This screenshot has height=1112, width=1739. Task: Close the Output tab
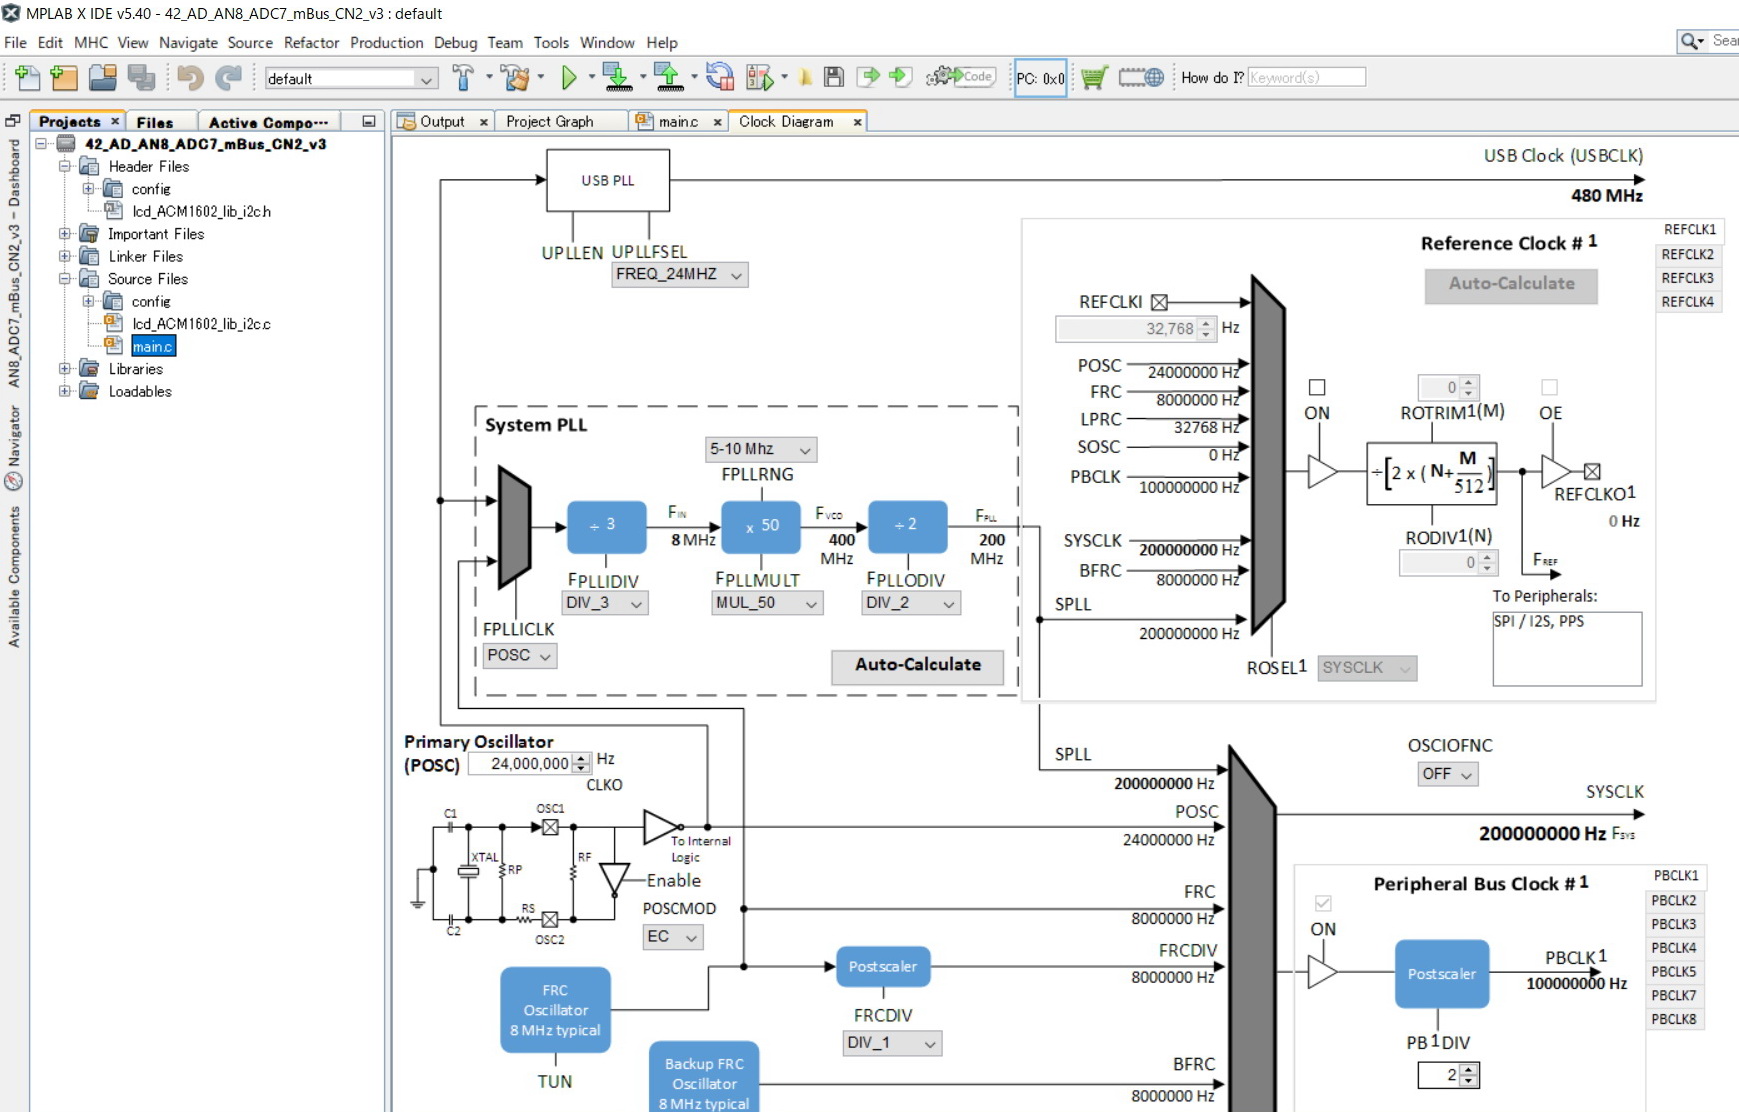484,122
